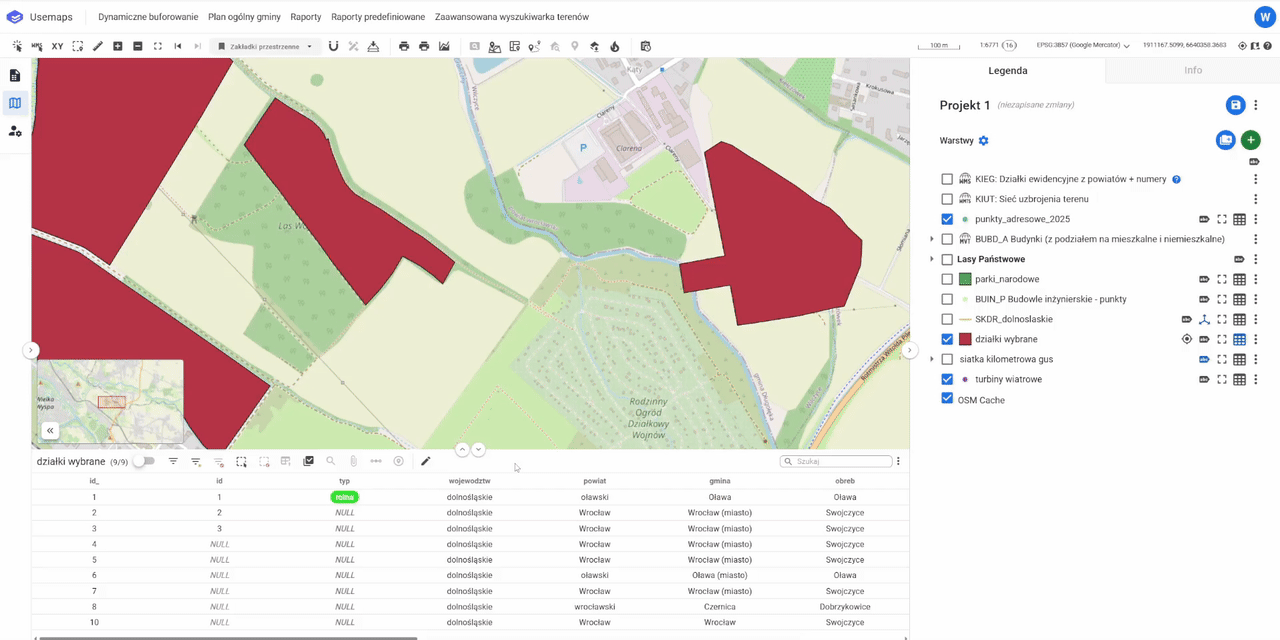This screenshot has height=640, width=1280.
Task: Open the EPSG:3857 coordinate system dropdown
Action: (x=1083, y=46)
